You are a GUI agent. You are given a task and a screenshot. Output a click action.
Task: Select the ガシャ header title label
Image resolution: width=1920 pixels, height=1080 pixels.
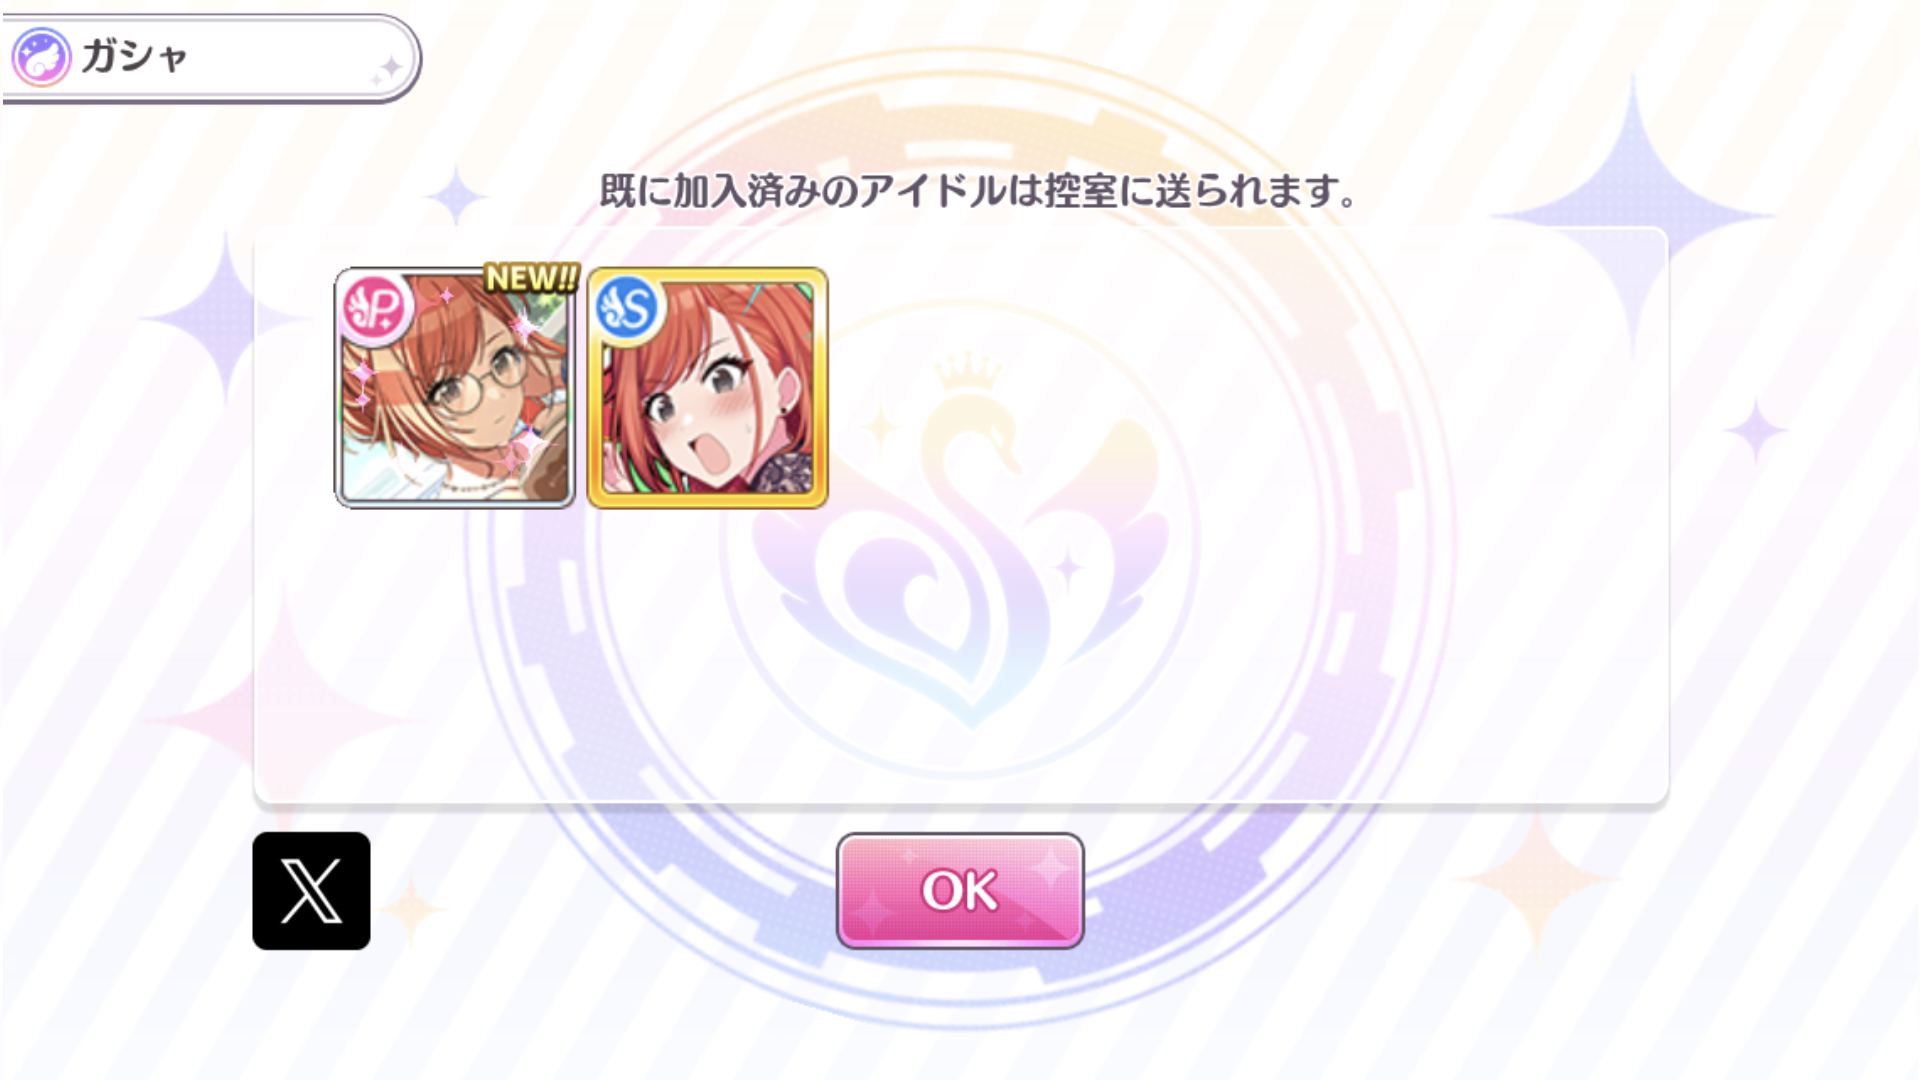point(135,56)
